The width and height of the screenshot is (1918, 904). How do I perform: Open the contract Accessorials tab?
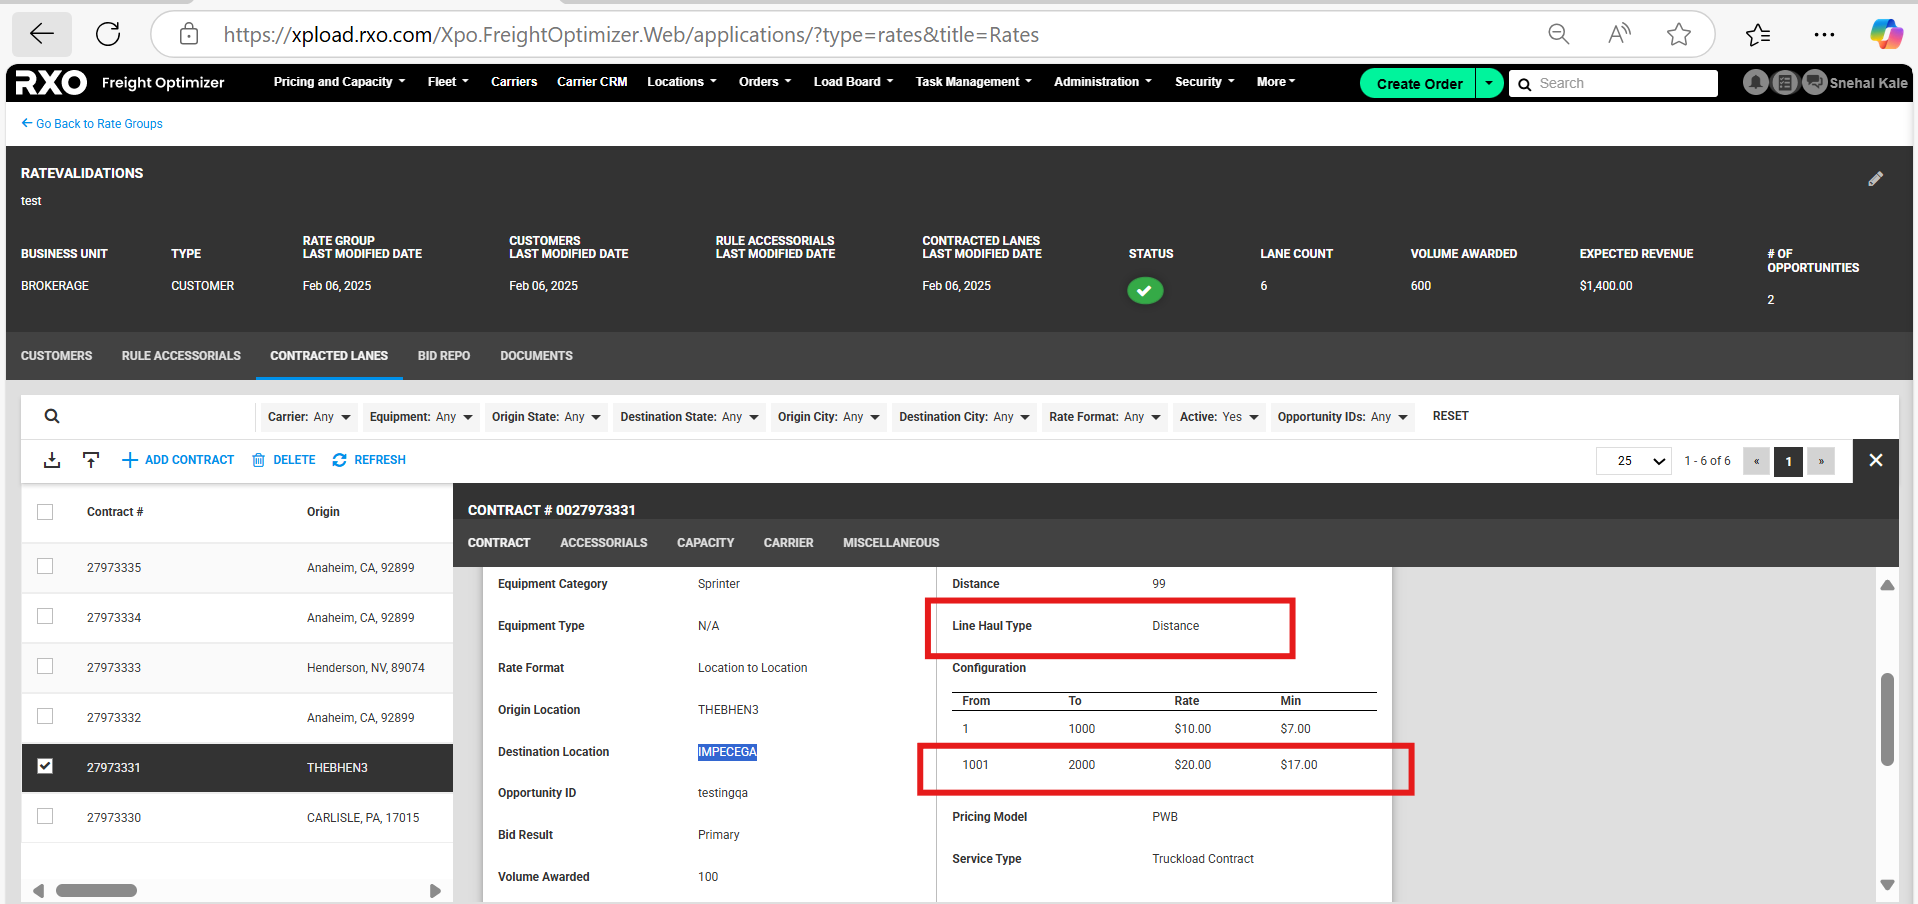pos(603,543)
